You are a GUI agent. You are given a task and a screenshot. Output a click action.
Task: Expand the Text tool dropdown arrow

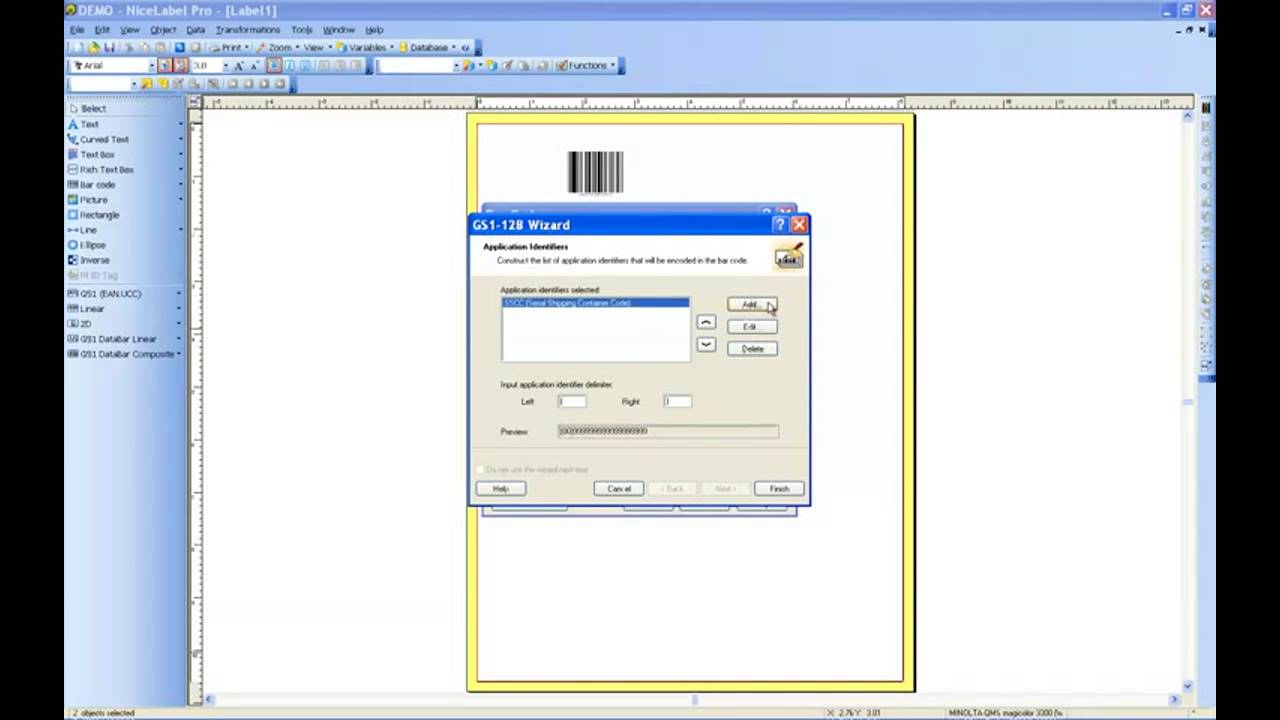[x=180, y=124]
